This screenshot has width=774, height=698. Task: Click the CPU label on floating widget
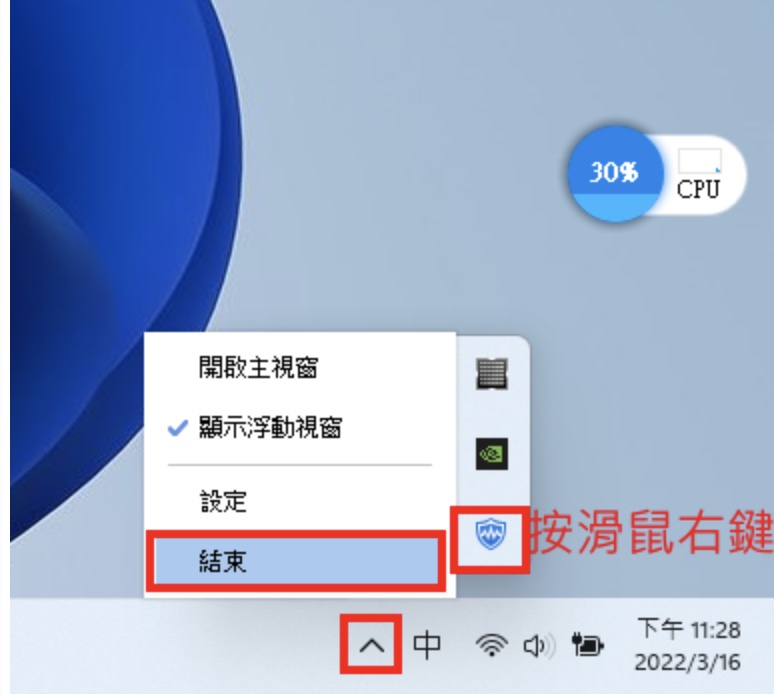click(698, 189)
